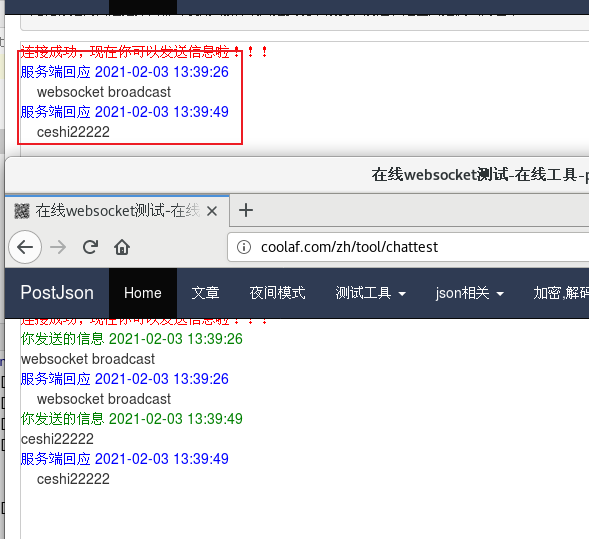
Task: Open the PostJson brand link
Action: pyautogui.click(x=57, y=293)
